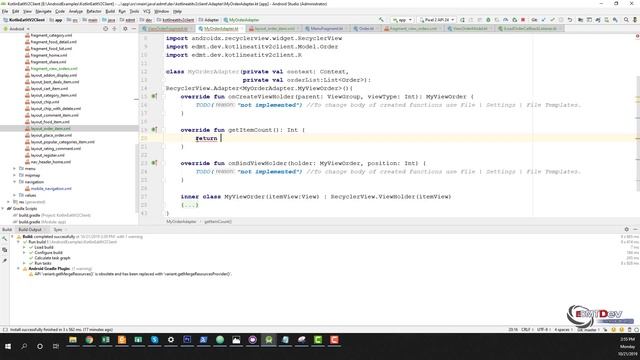Screen dimensions: 640x360
Task: Expand the mipmap folder in project tree
Action: point(15,175)
